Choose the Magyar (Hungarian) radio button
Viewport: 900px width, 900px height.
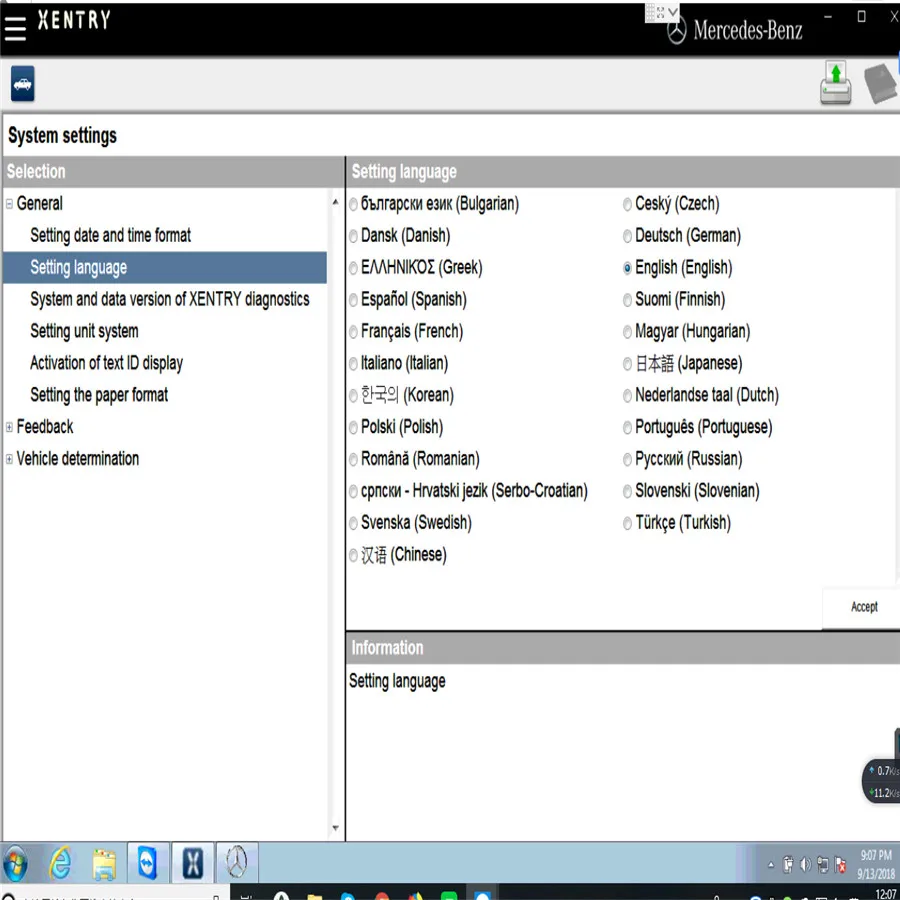[627, 332]
